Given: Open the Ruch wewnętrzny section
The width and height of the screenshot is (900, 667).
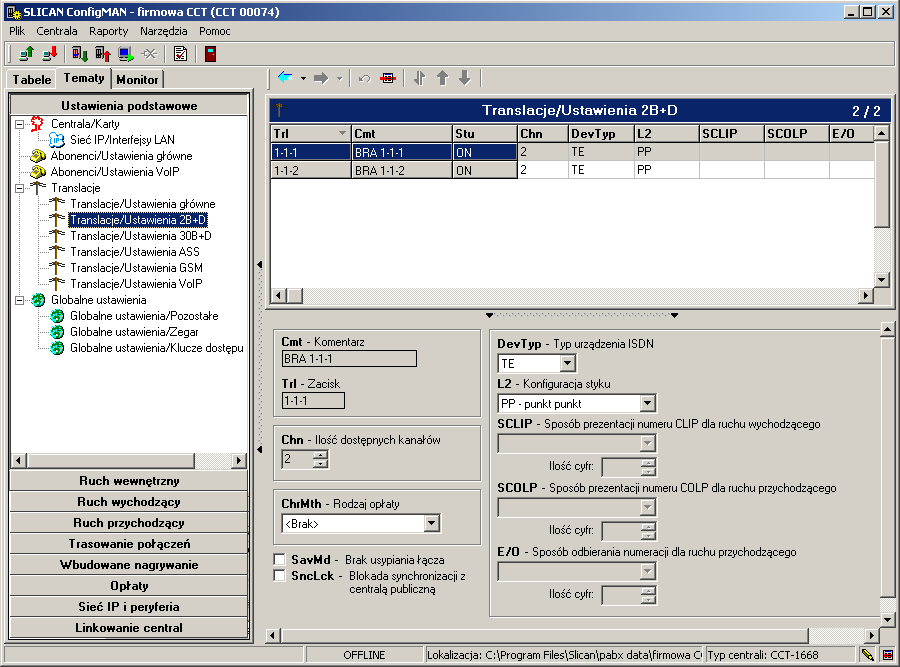Looking at the screenshot, I should (129, 480).
